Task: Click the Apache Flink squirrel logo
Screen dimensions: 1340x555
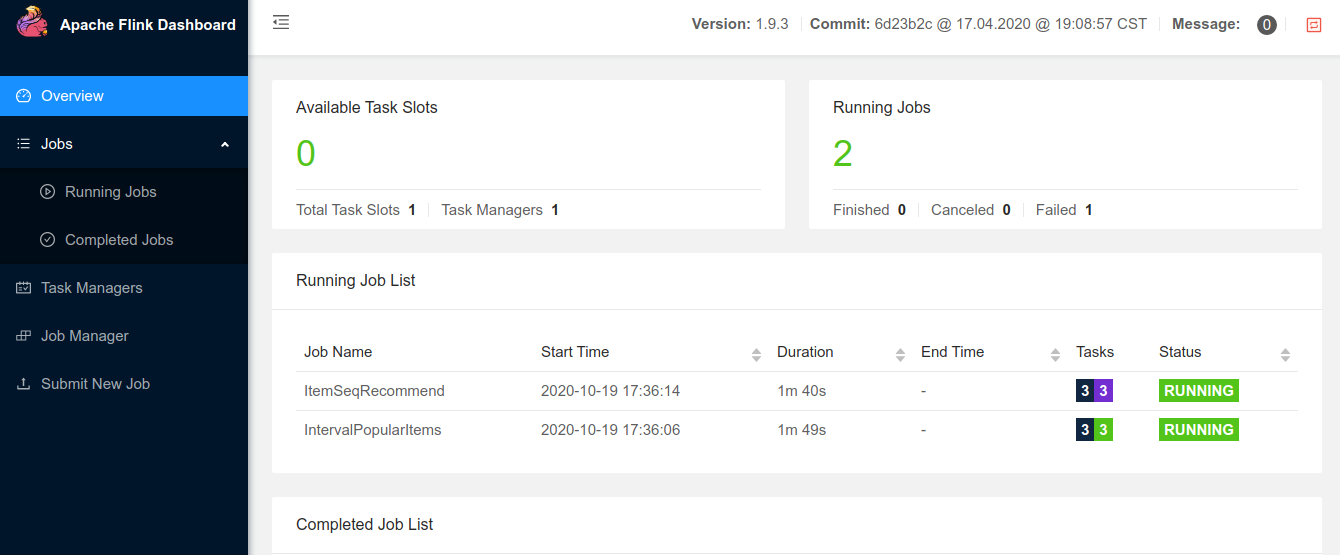Action: click(x=32, y=22)
